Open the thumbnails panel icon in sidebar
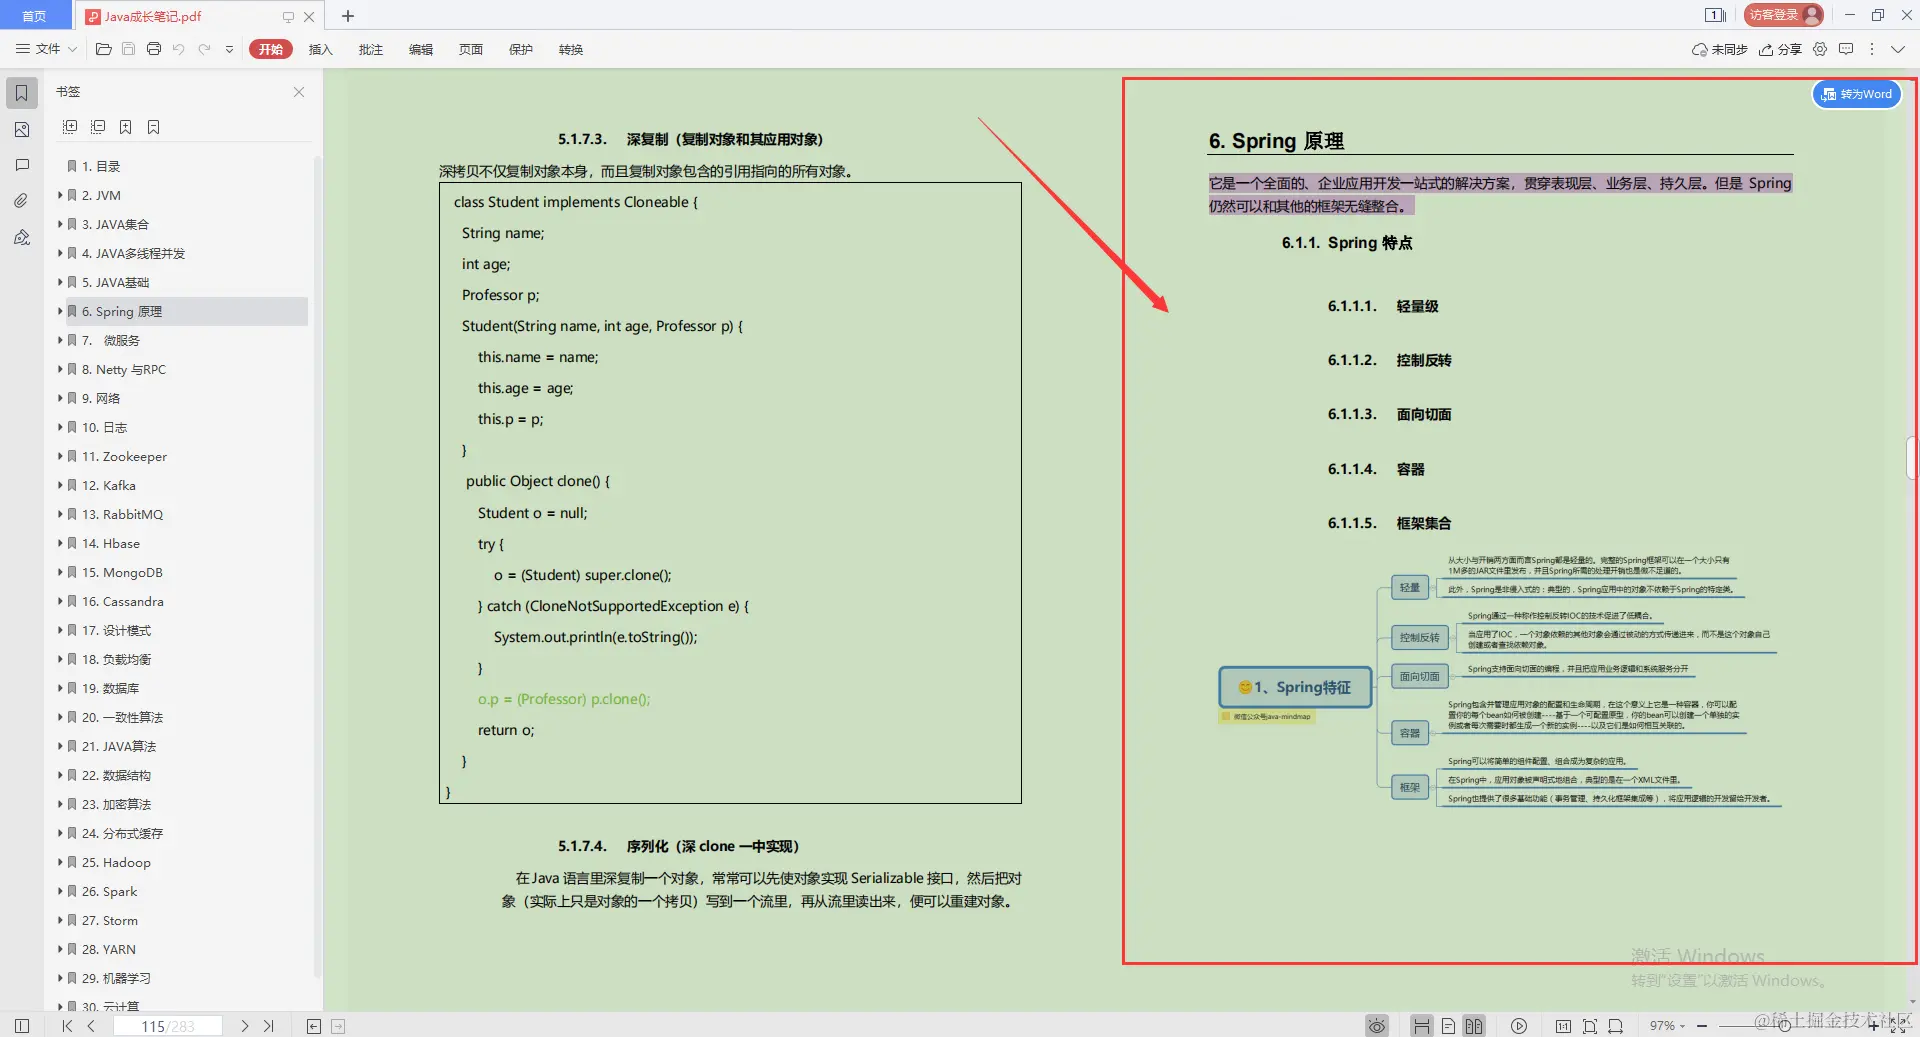1920x1037 pixels. coord(21,130)
